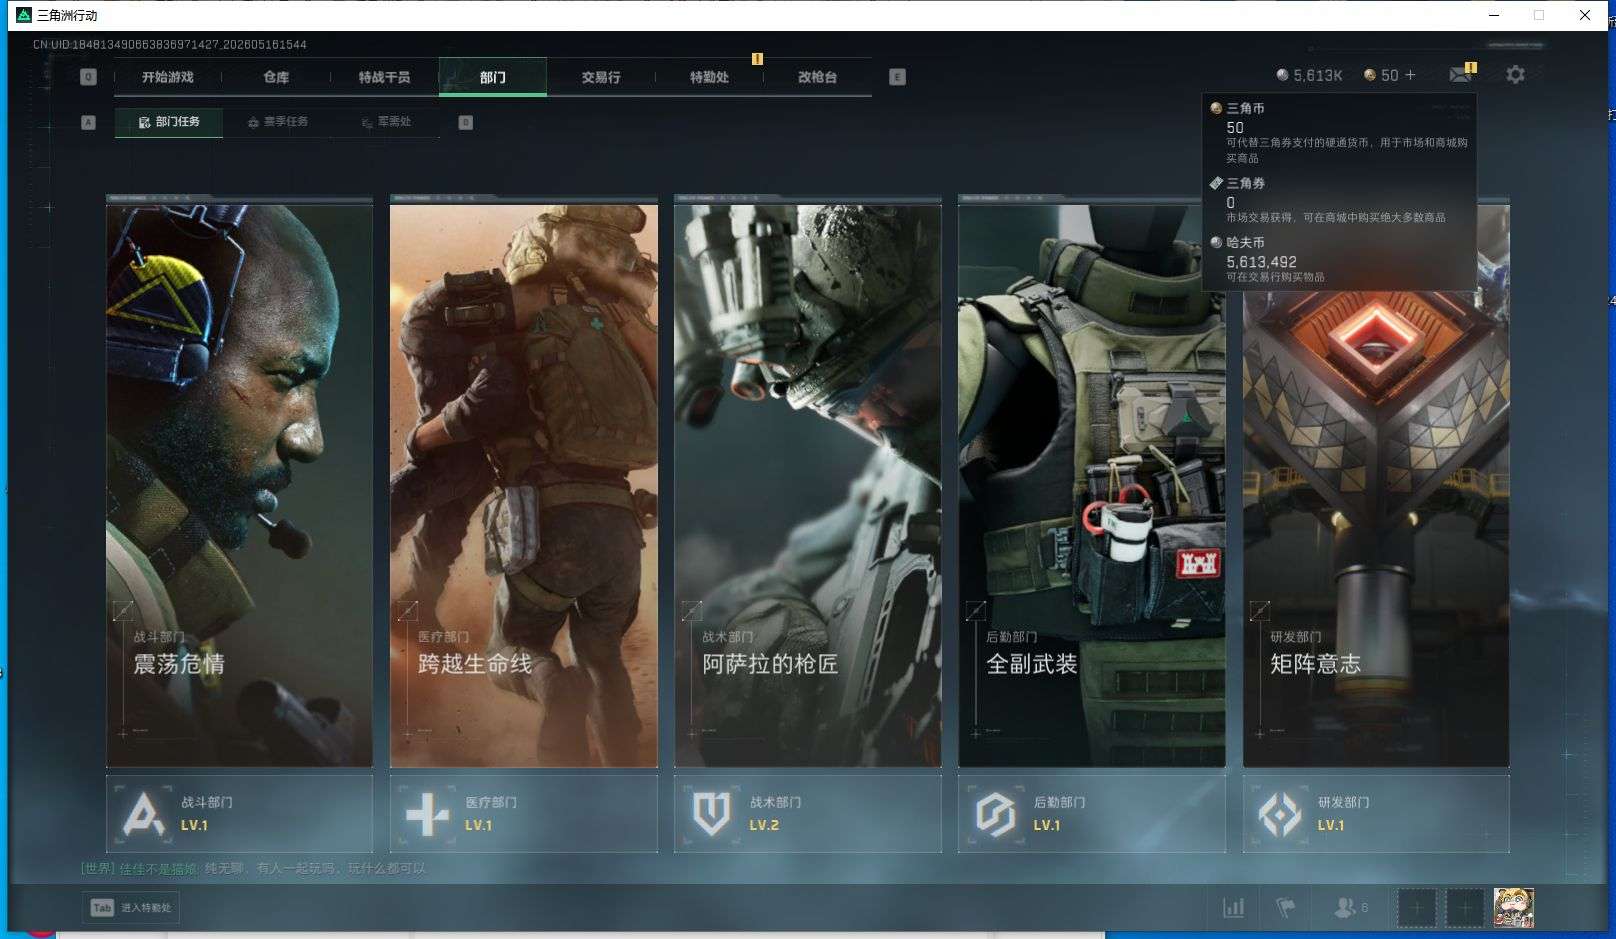
Task: Open the 特勤处 tab
Action: pos(709,77)
